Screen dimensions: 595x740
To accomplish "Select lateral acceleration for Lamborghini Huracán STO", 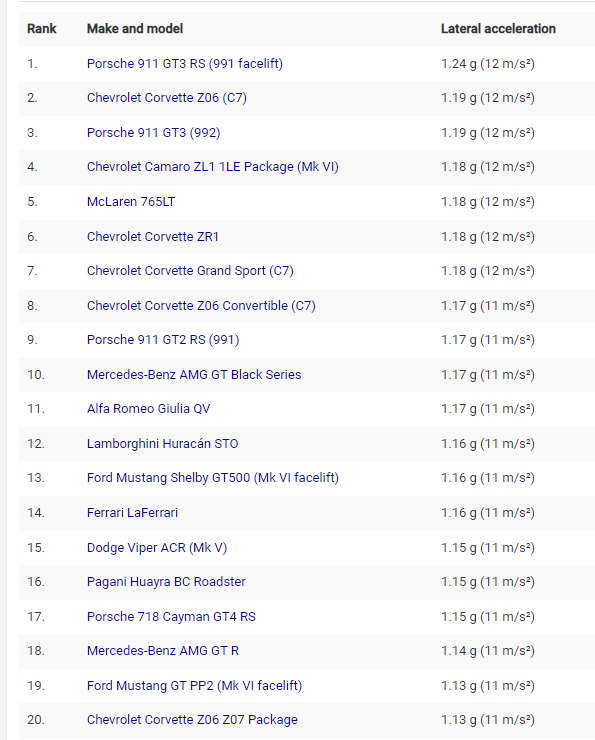I will tap(488, 444).
